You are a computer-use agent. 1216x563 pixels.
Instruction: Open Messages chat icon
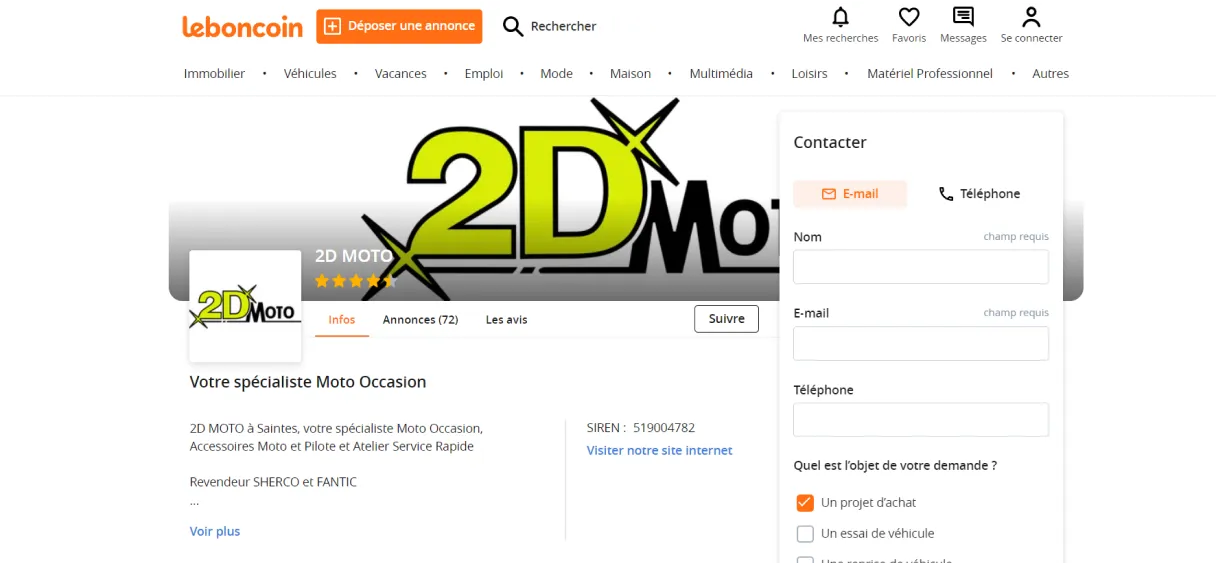tap(963, 17)
